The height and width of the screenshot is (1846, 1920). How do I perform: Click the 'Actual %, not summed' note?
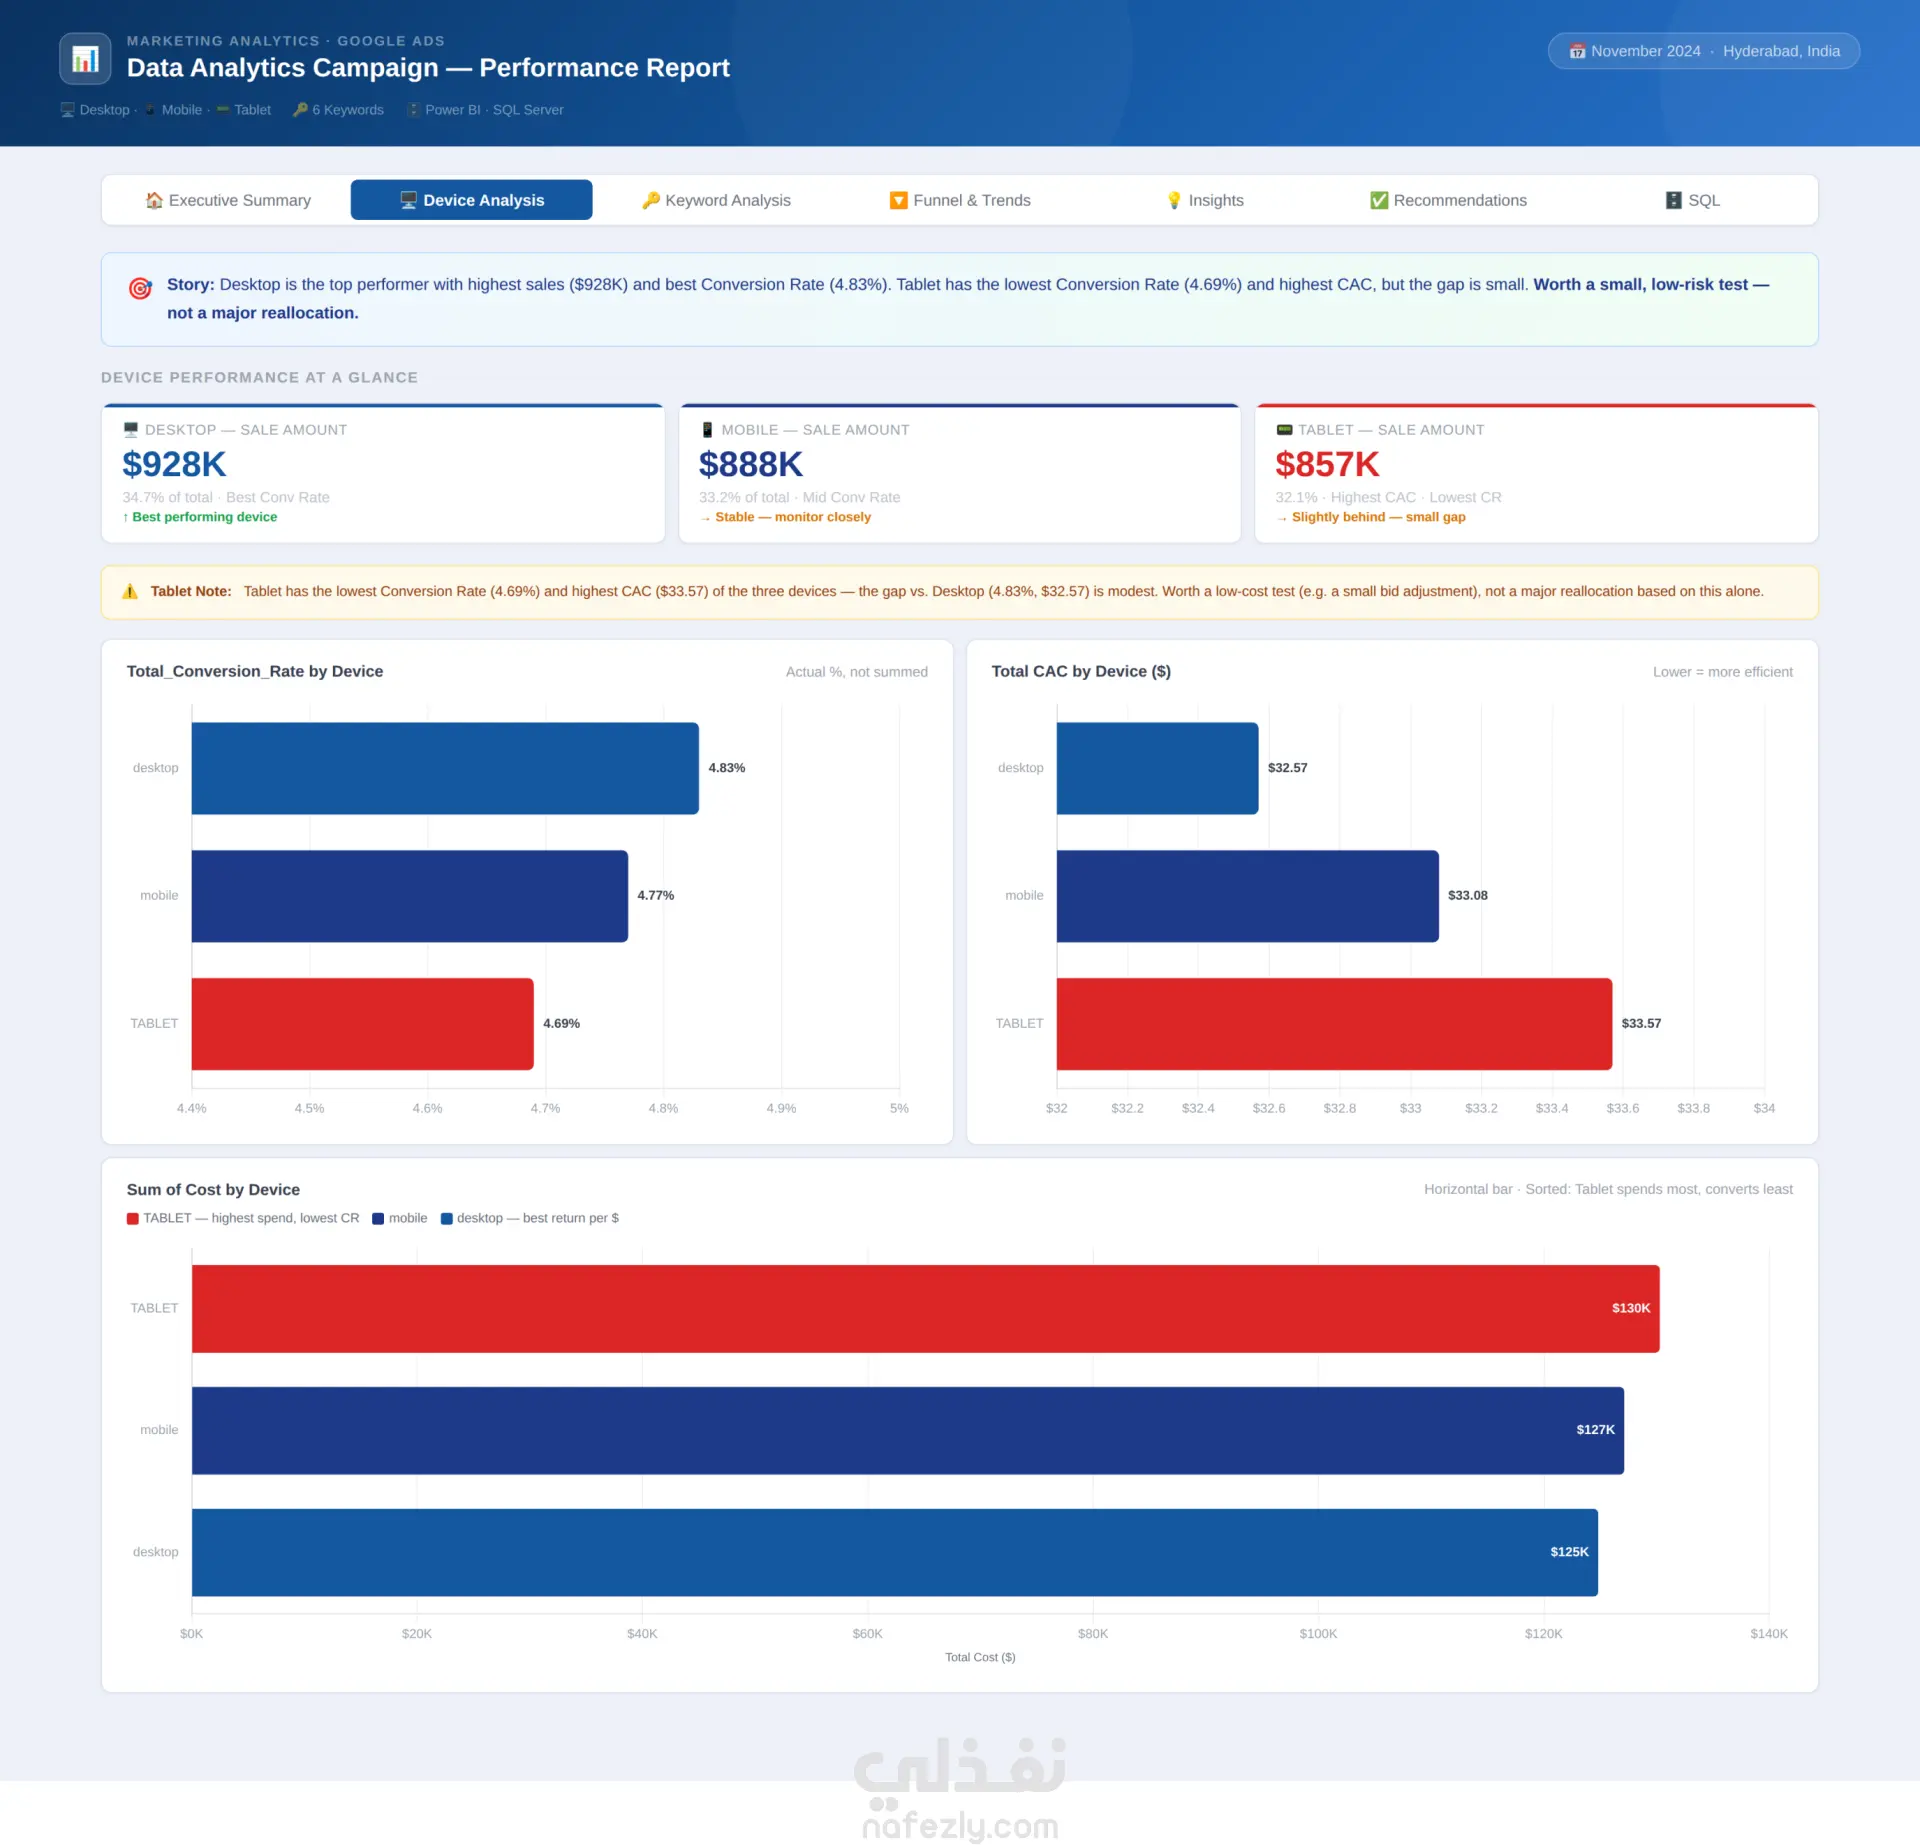(857, 672)
